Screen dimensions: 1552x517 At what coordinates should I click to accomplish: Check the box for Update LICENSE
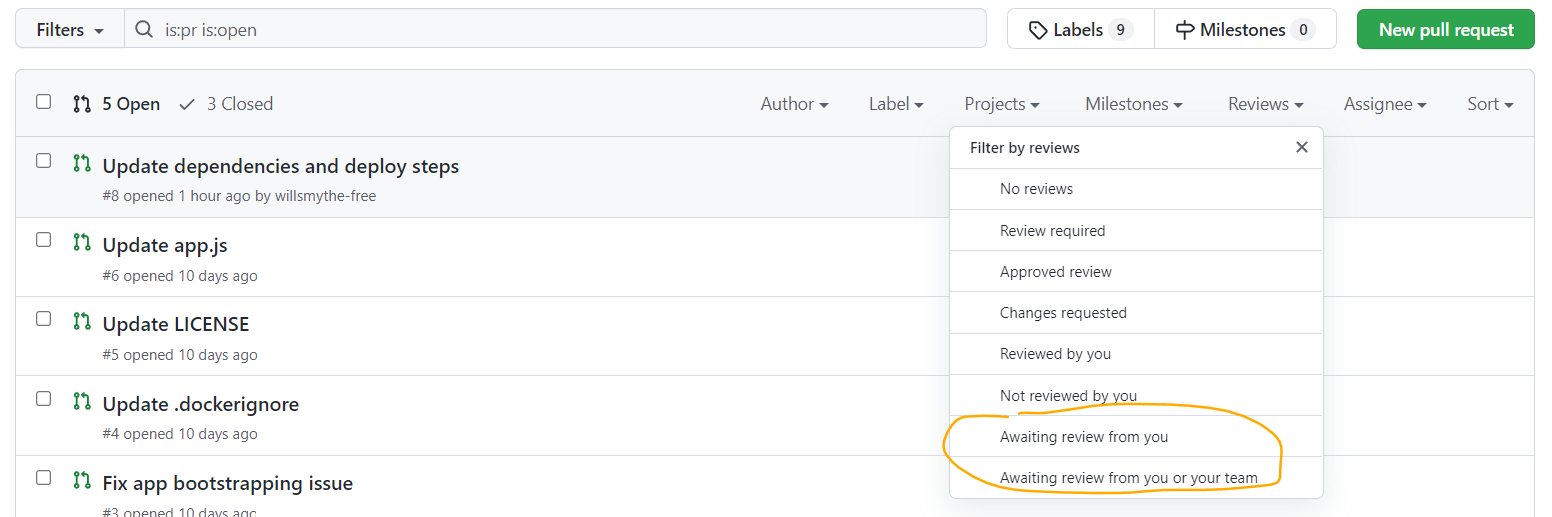43,318
